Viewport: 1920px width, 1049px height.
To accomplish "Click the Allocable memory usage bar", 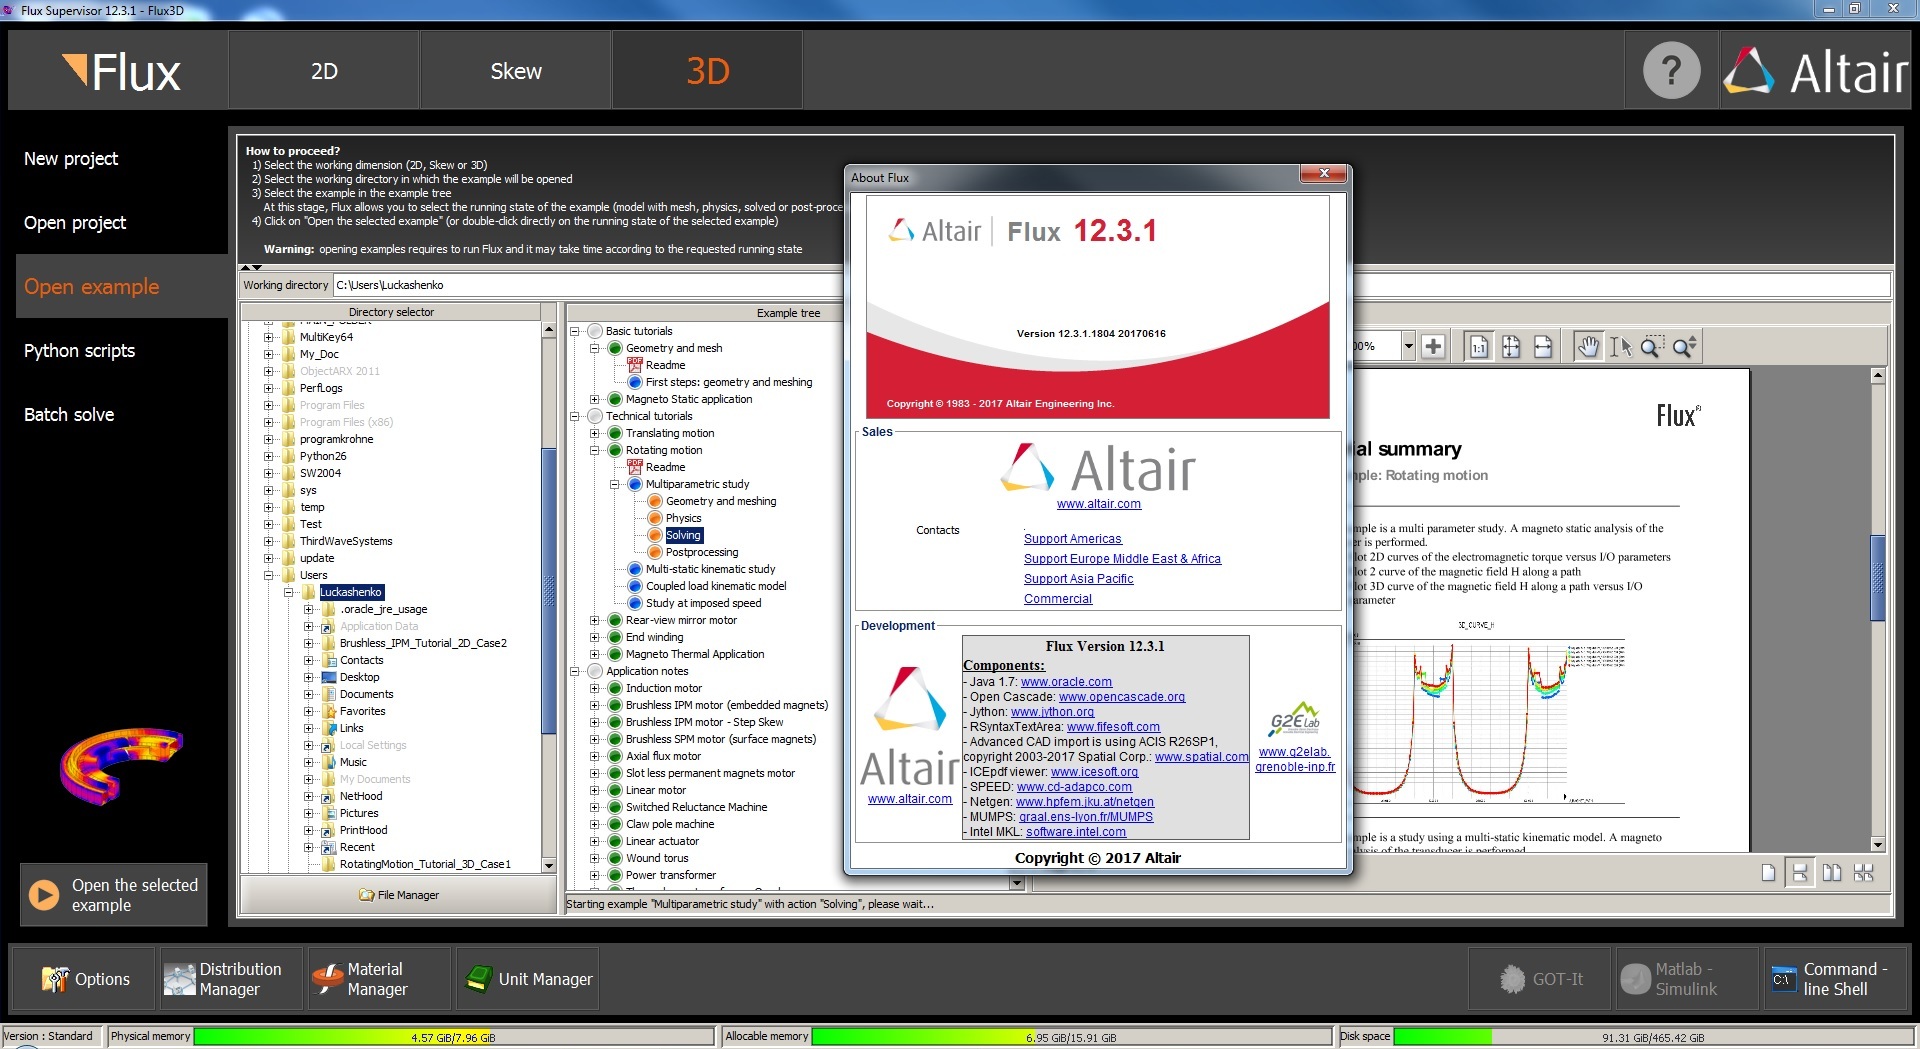I will pos(1071,1037).
